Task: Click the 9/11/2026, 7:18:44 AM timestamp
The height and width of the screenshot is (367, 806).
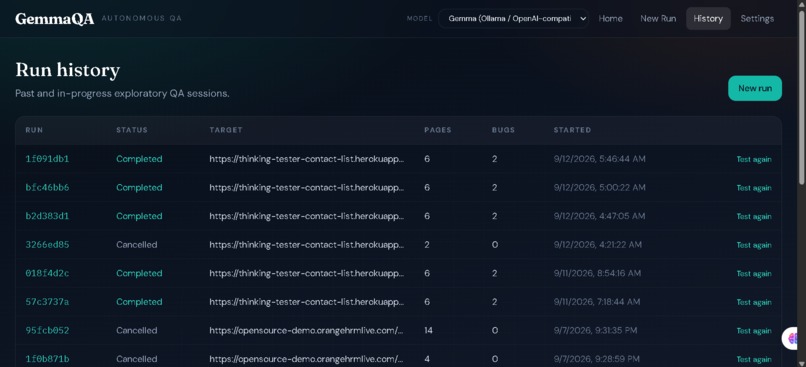Action: click(x=597, y=302)
